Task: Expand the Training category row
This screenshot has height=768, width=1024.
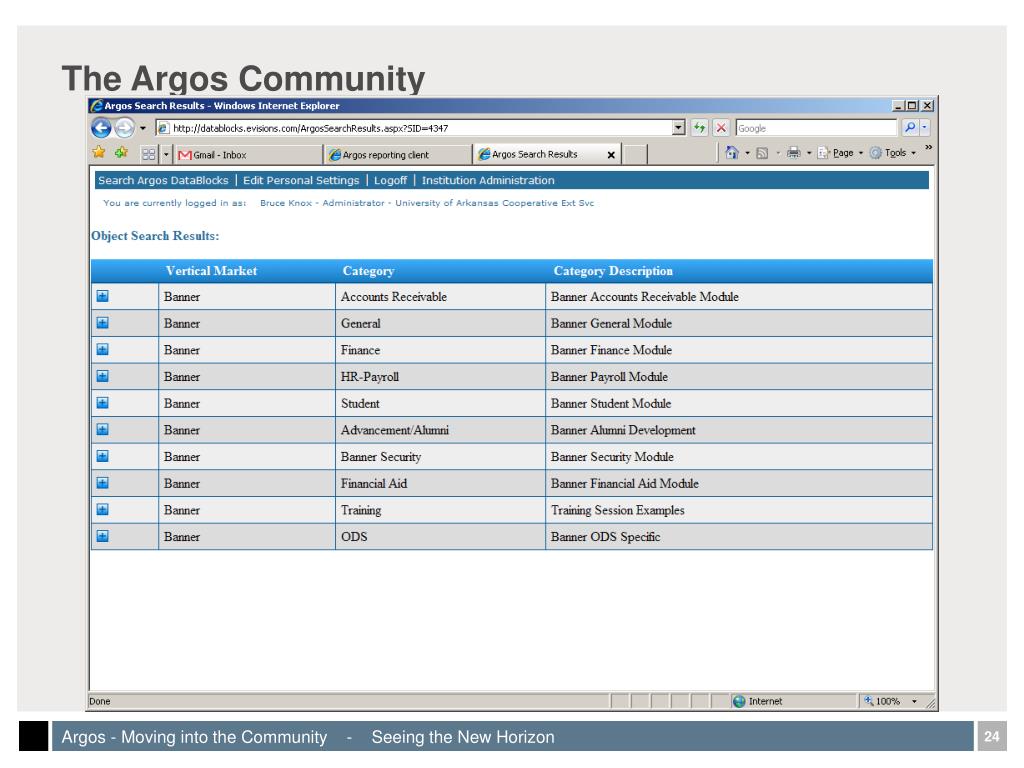Action: 103,509
